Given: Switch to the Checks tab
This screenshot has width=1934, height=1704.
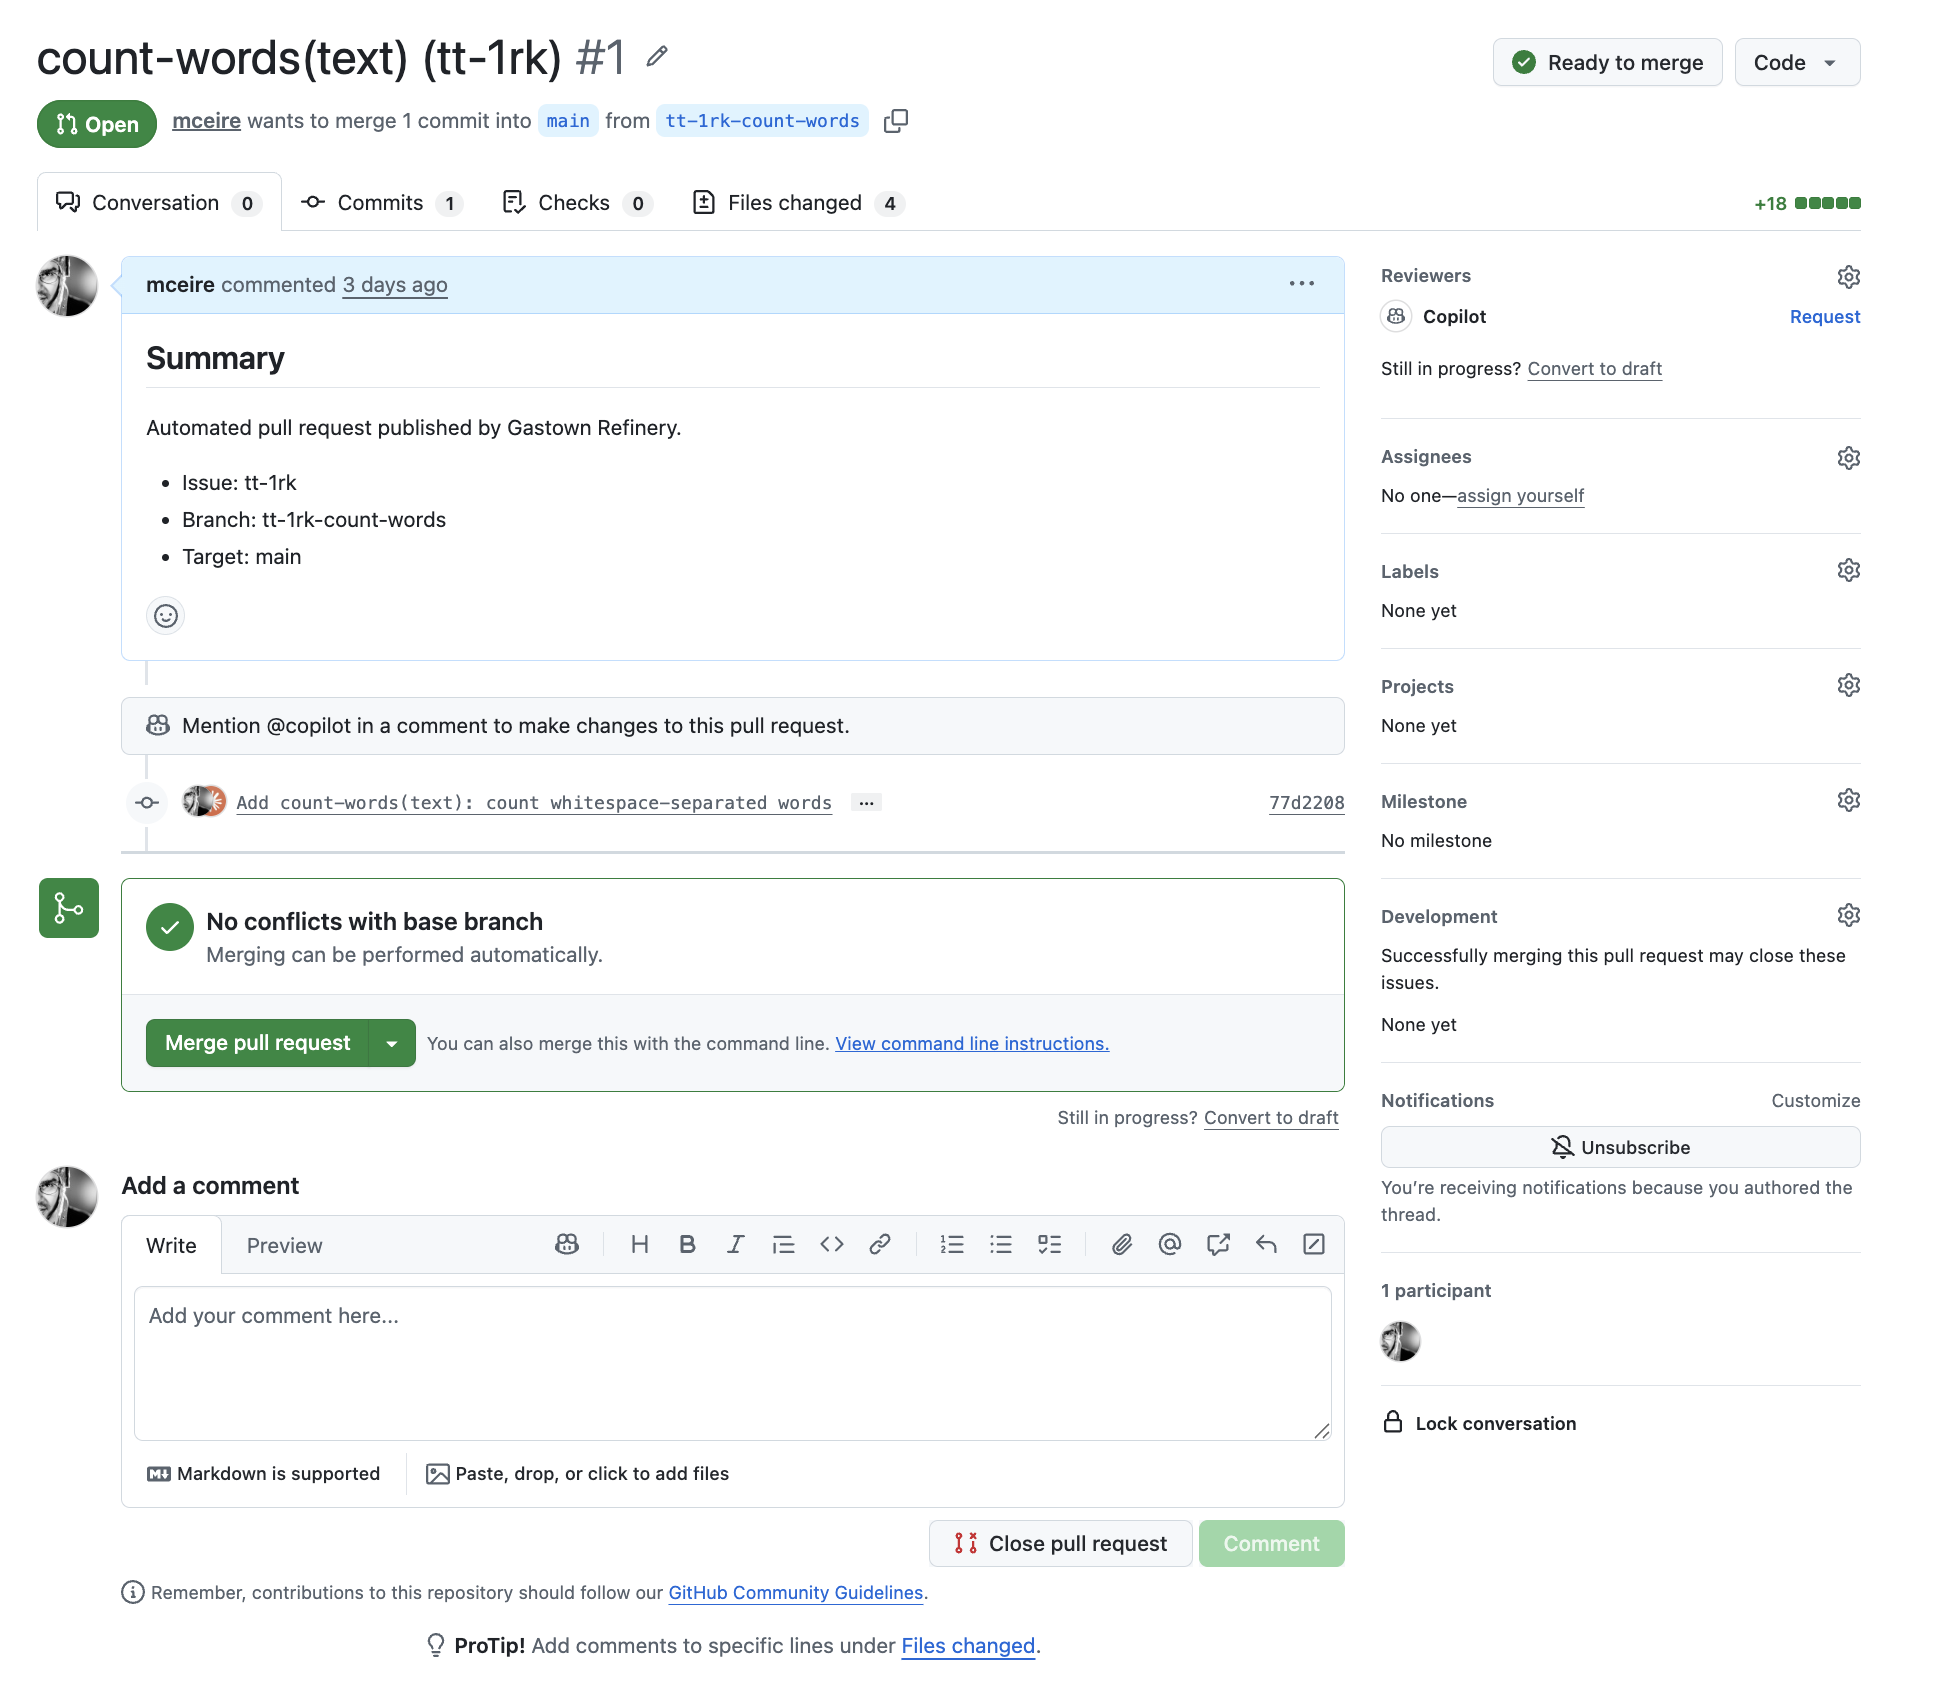Looking at the screenshot, I should click(x=578, y=203).
